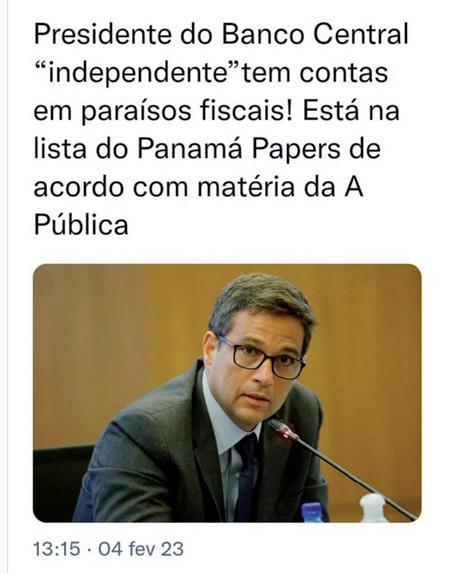Viewport: 453px width, 573px height.
Task: Click the quoted word "independente"
Action: tap(138, 72)
